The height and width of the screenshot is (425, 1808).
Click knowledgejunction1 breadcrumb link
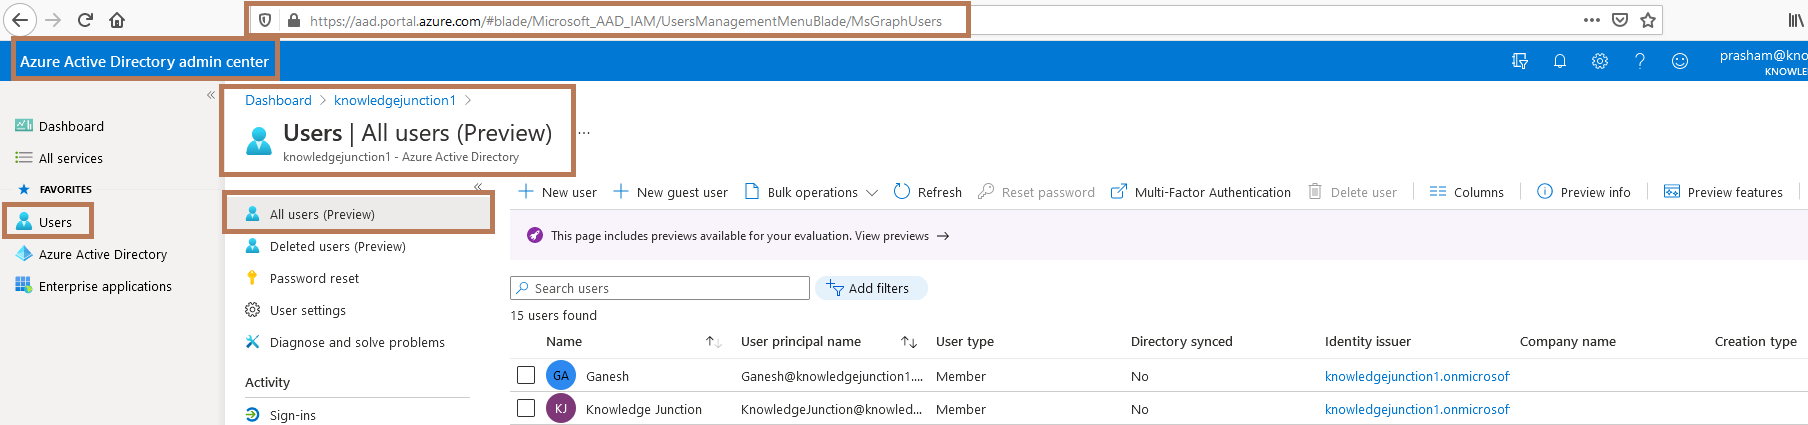[395, 100]
